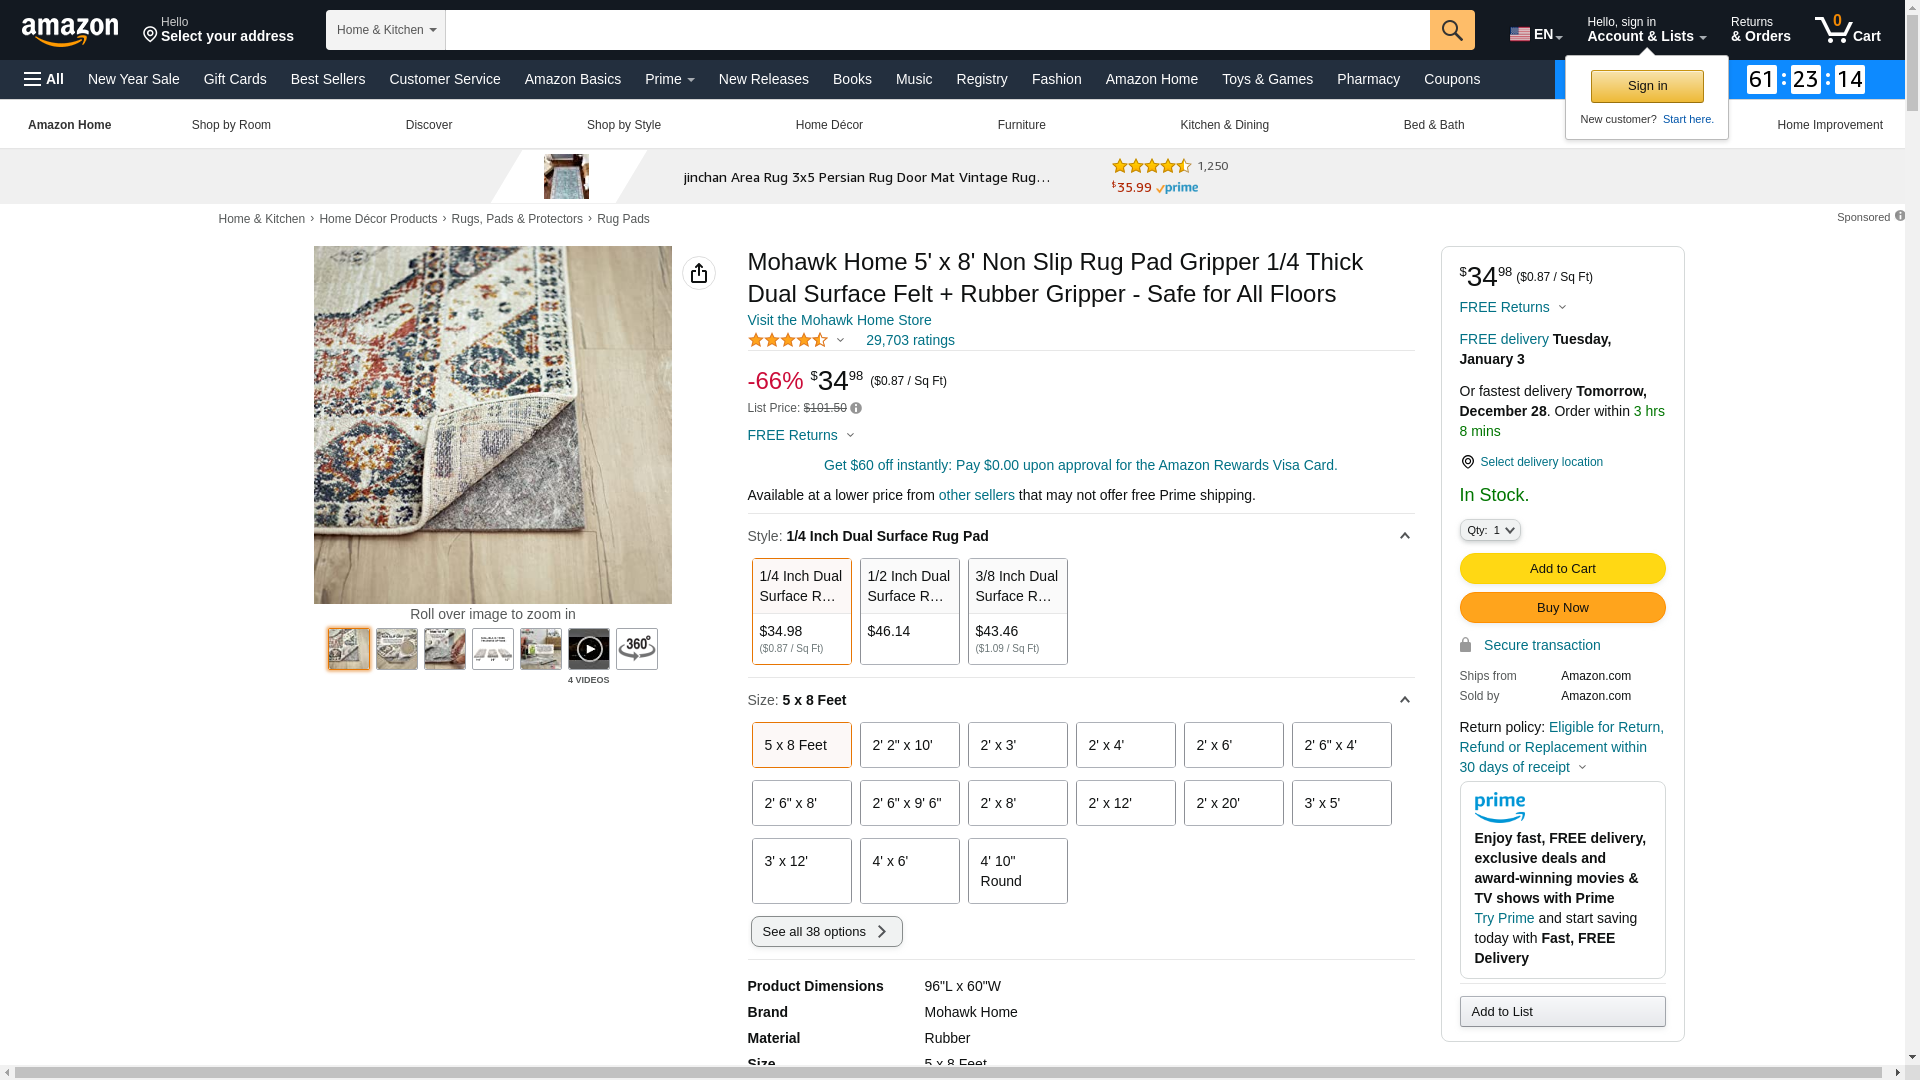Select the 1/2 Inch Dual Surface style
1920x1080 pixels.
pyautogui.click(x=909, y=611)
